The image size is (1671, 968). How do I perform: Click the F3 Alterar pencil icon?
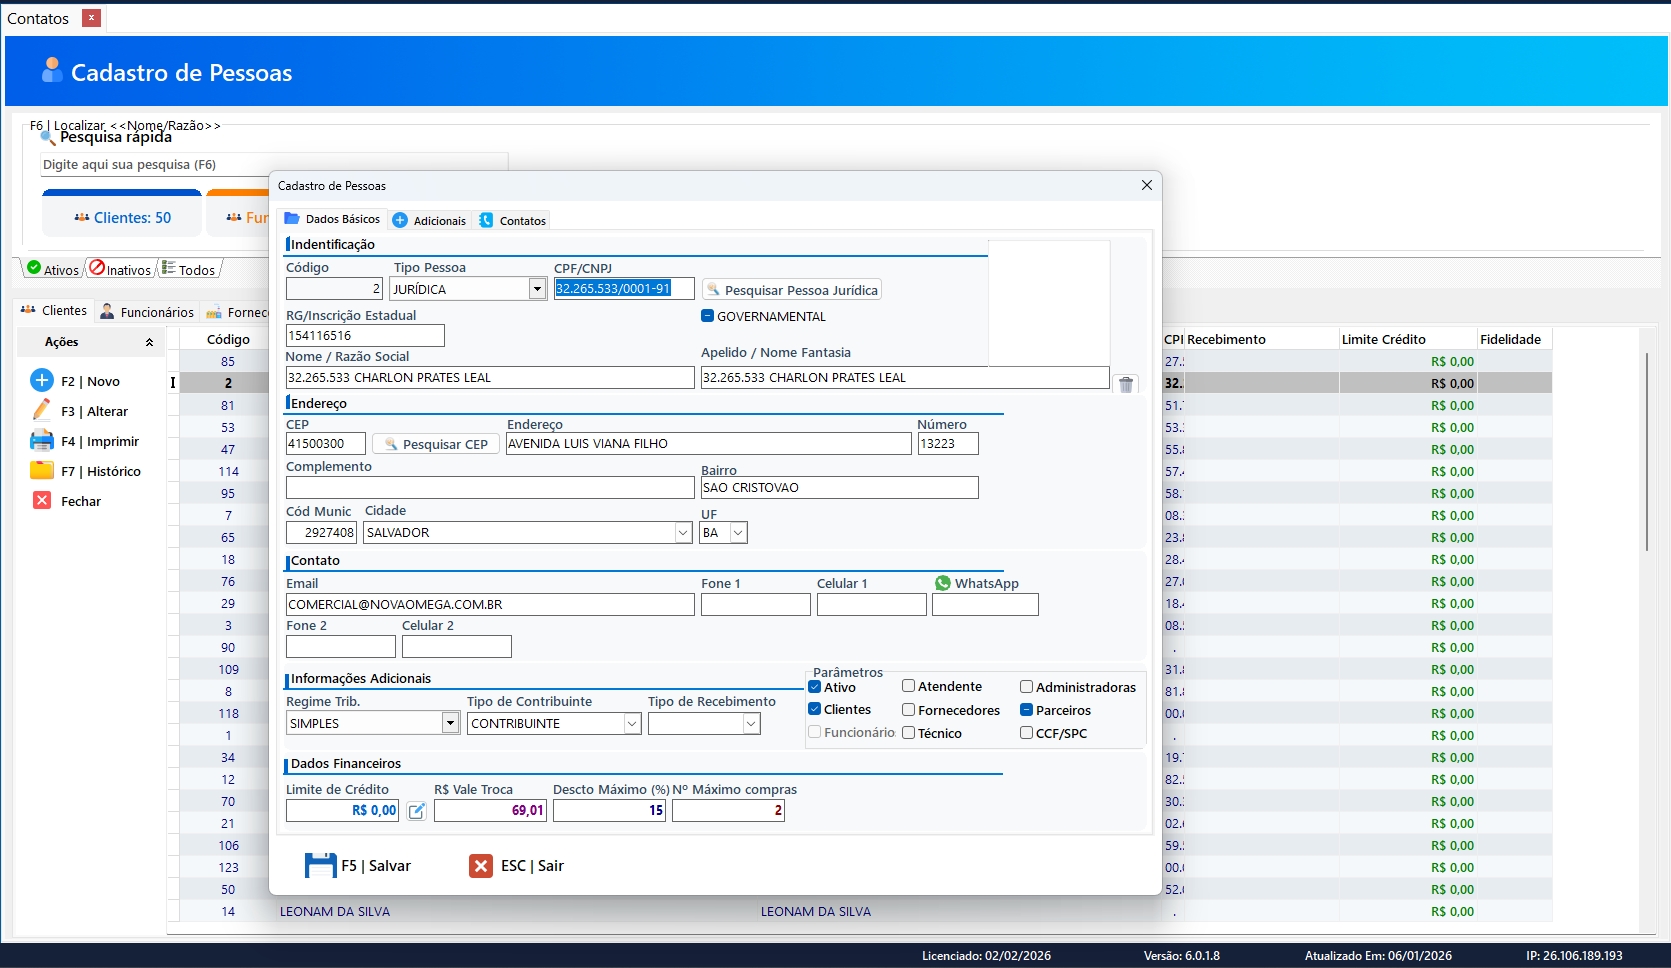click(x=42, y=410)
